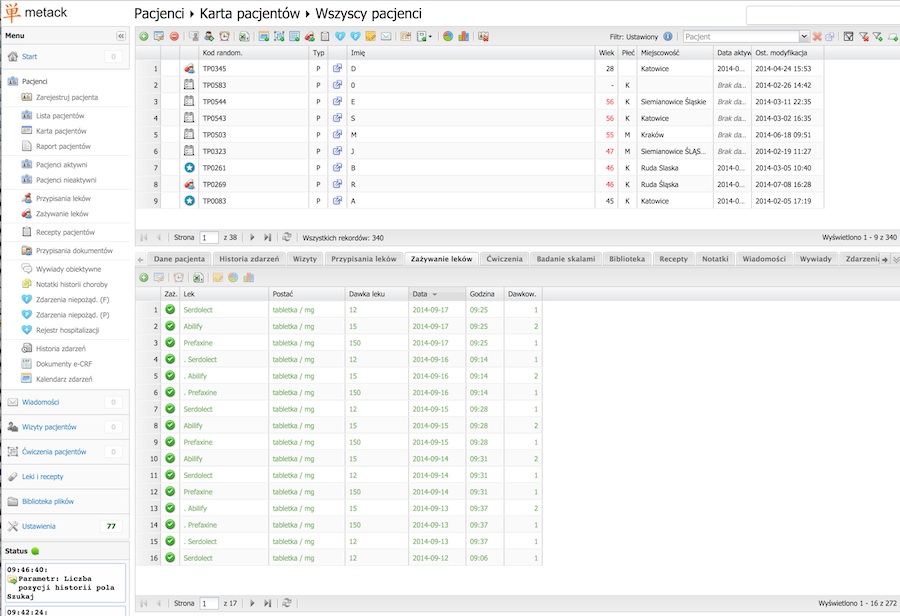Refresh the lower medication grid
The image size is (900, 616).
(x=287, y=603)
